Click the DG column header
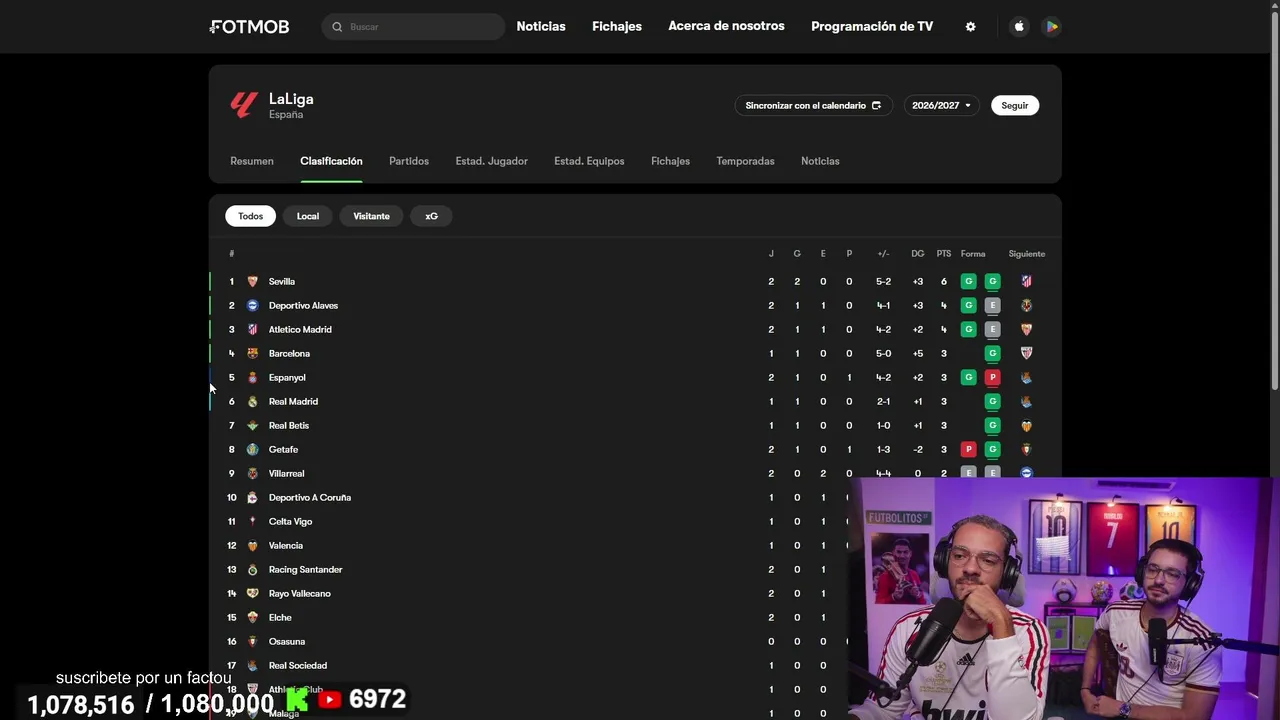 click(x=918, y=254)
